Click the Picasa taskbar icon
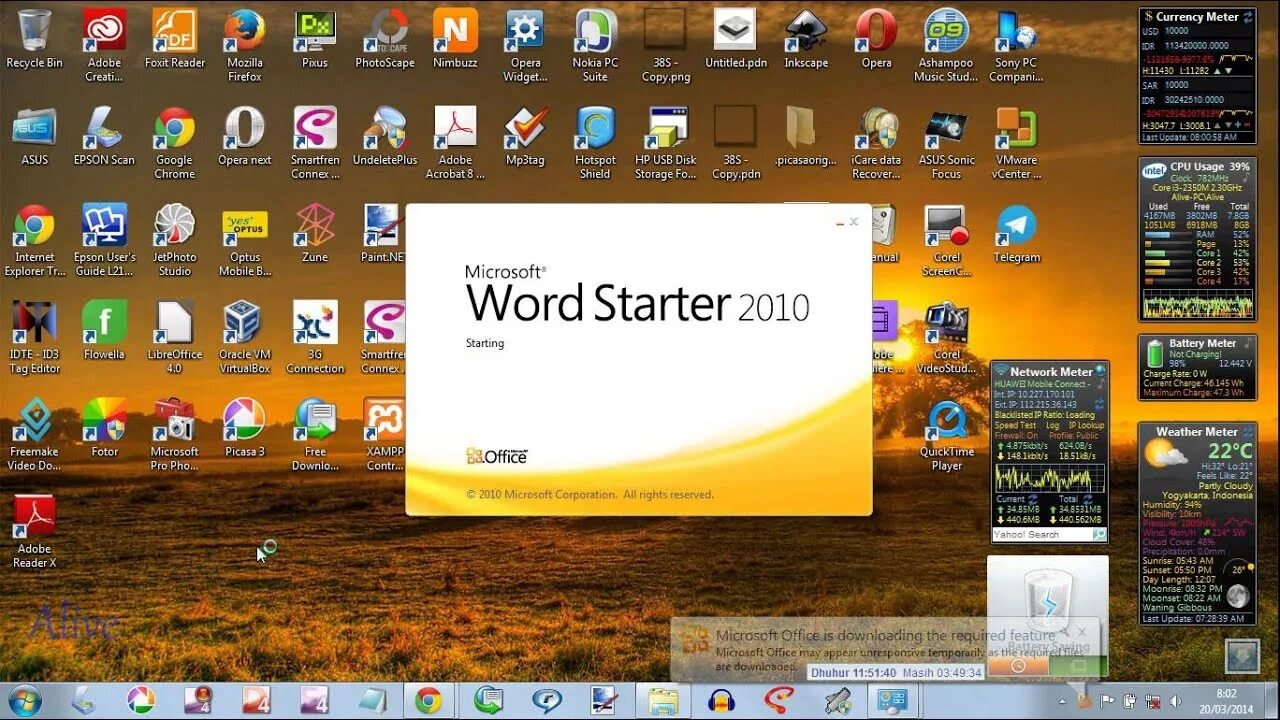 point(141,700)
